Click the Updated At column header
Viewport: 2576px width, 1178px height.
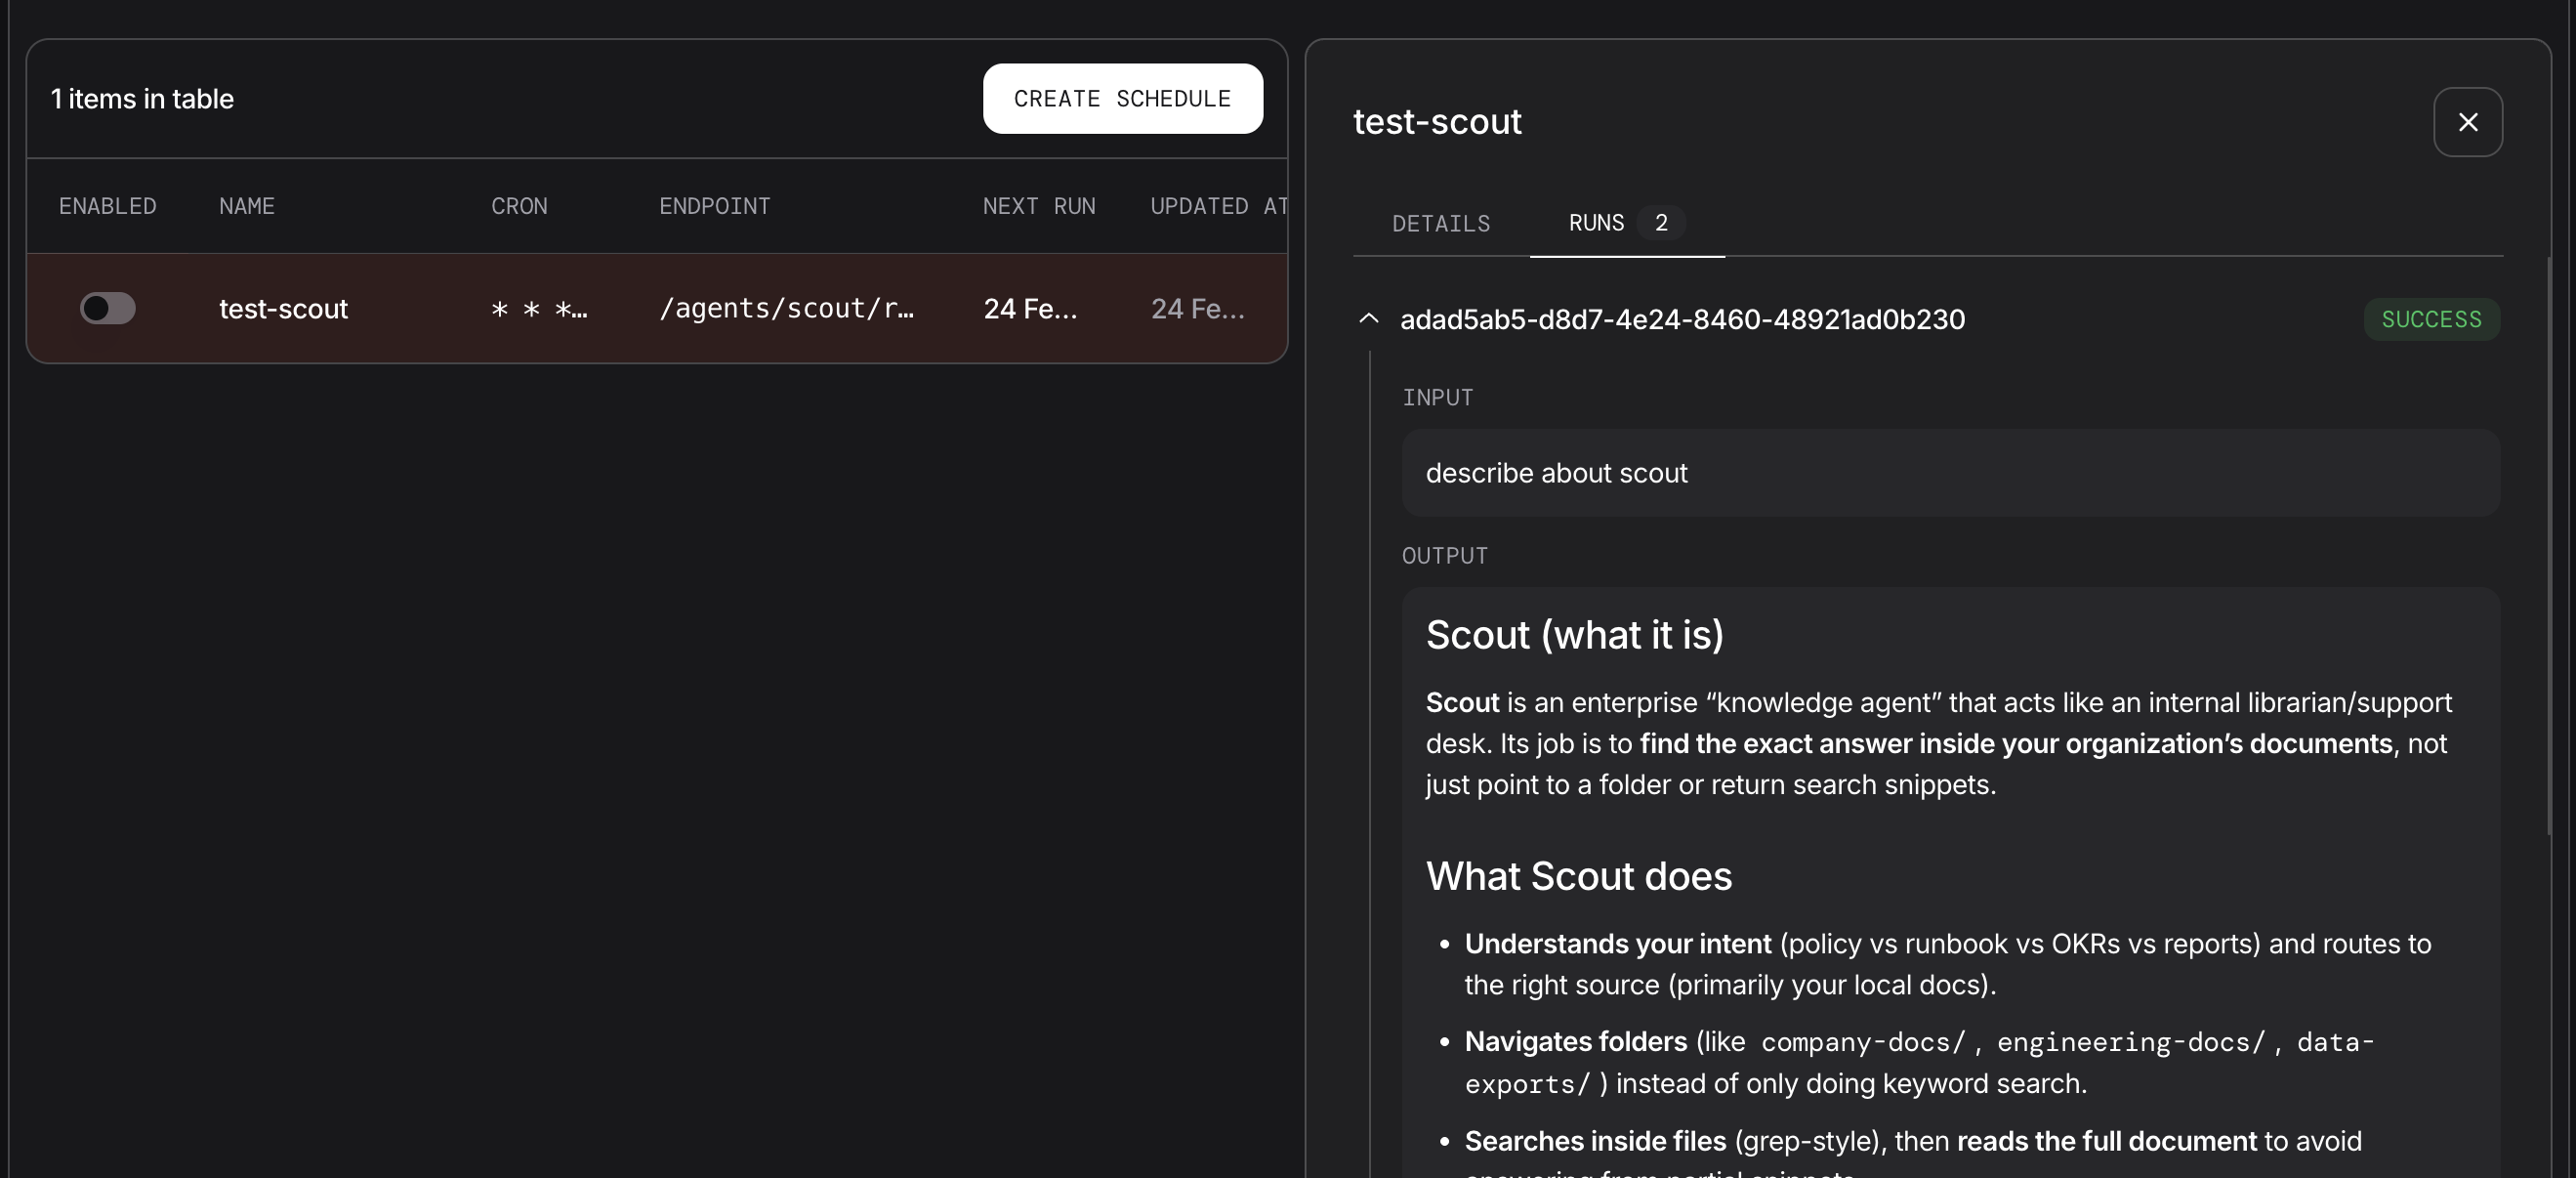point(1217,206)
